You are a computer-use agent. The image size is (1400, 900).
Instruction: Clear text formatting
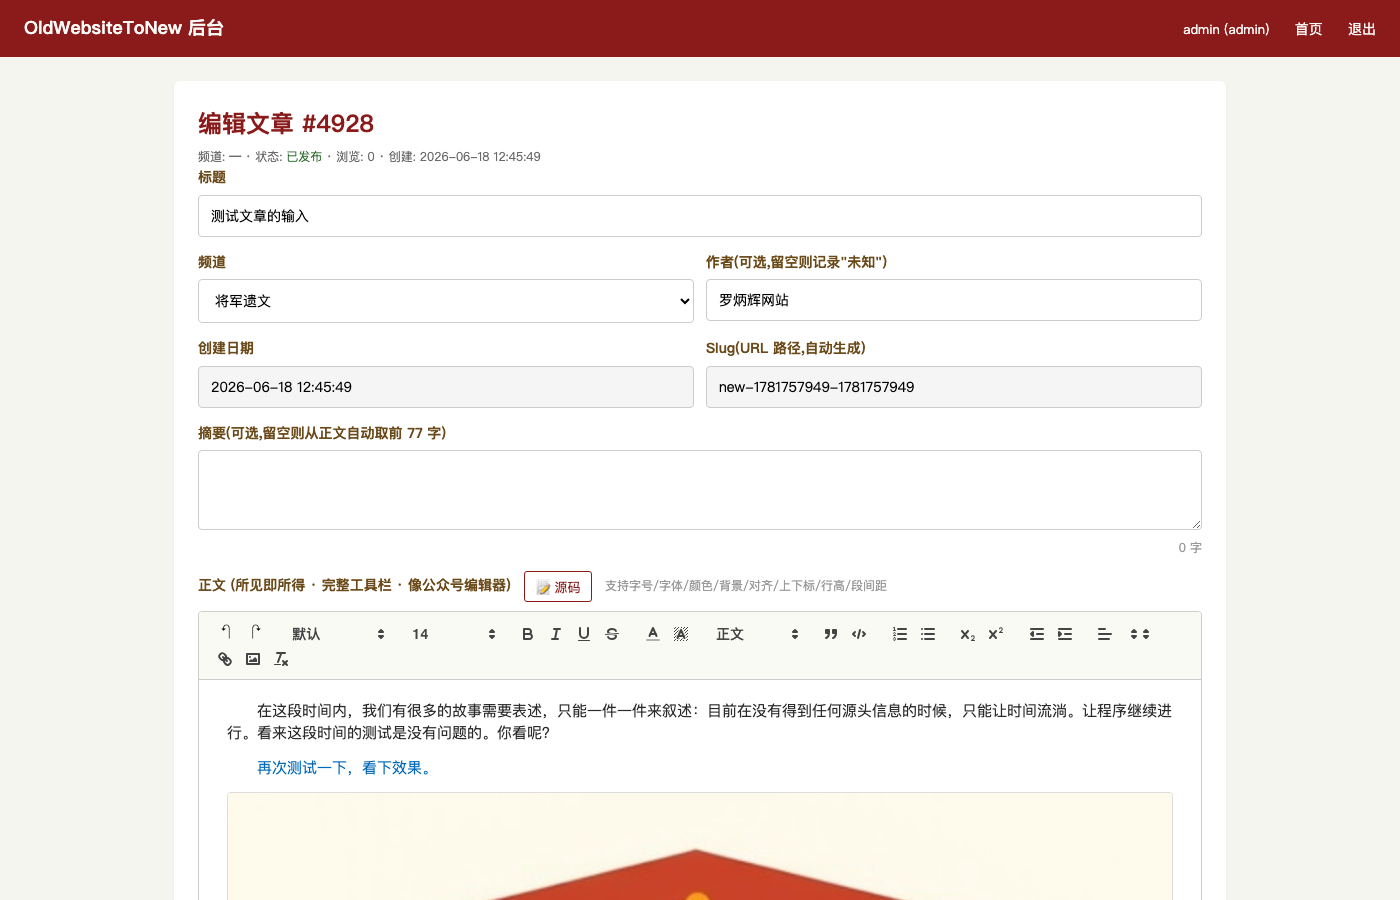pos(281,659)
